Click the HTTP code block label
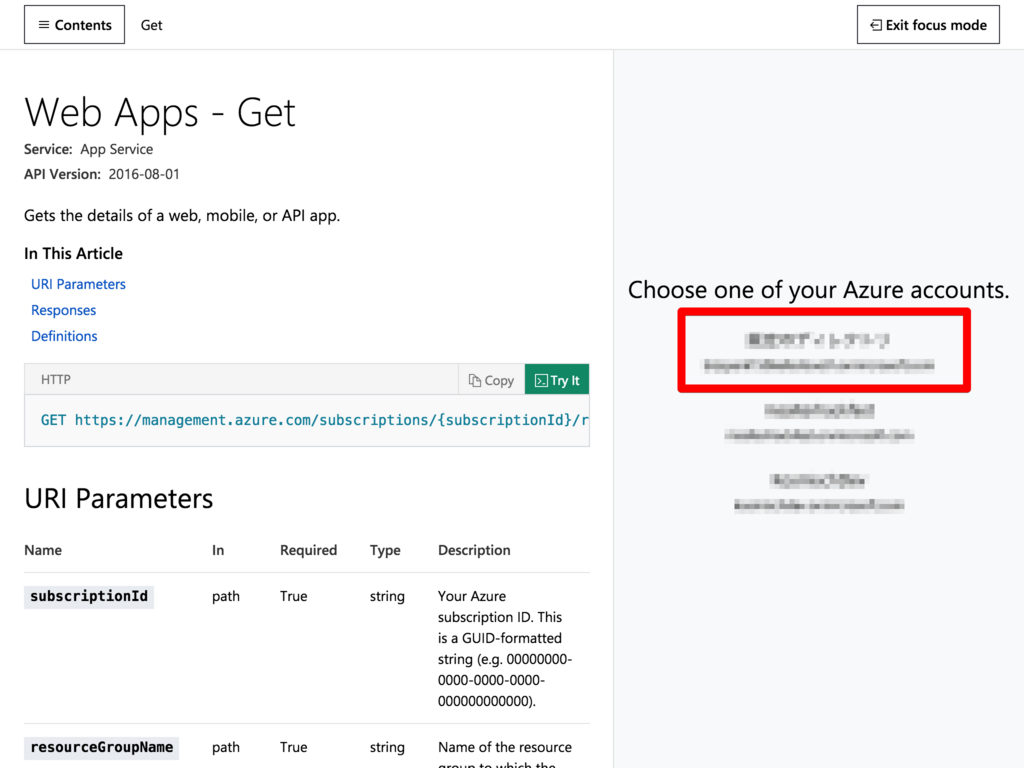This screenshot has height=768, width=1024. click(x=56, y=379)
